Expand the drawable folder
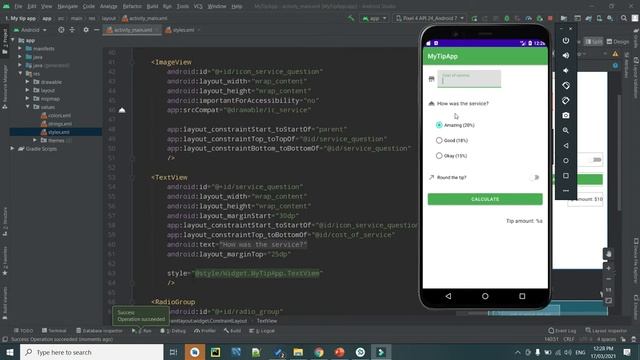 coord(27,82)
